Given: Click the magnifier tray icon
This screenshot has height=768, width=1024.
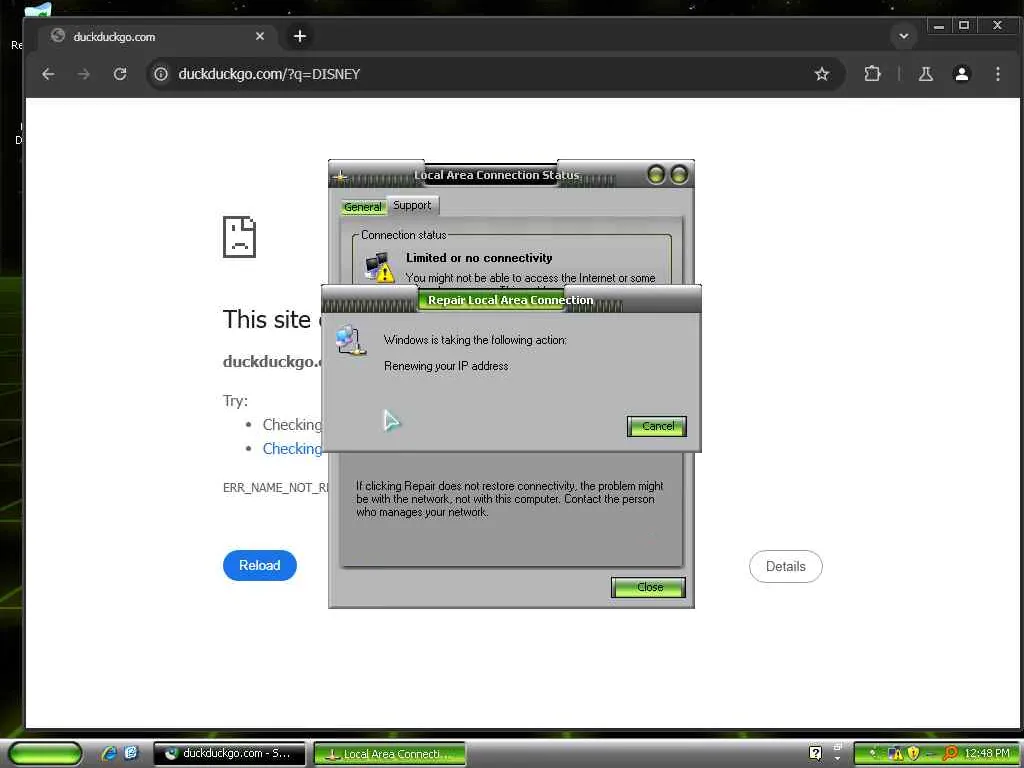Looking at the screenshot, I should coord(950,754).
